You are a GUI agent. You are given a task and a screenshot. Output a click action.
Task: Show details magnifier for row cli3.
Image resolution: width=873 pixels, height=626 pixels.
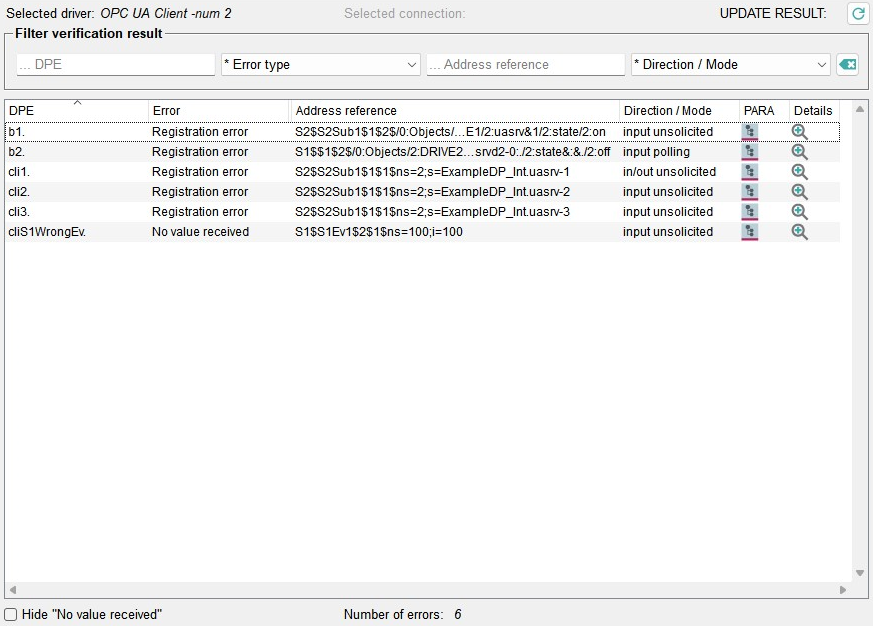799,212
